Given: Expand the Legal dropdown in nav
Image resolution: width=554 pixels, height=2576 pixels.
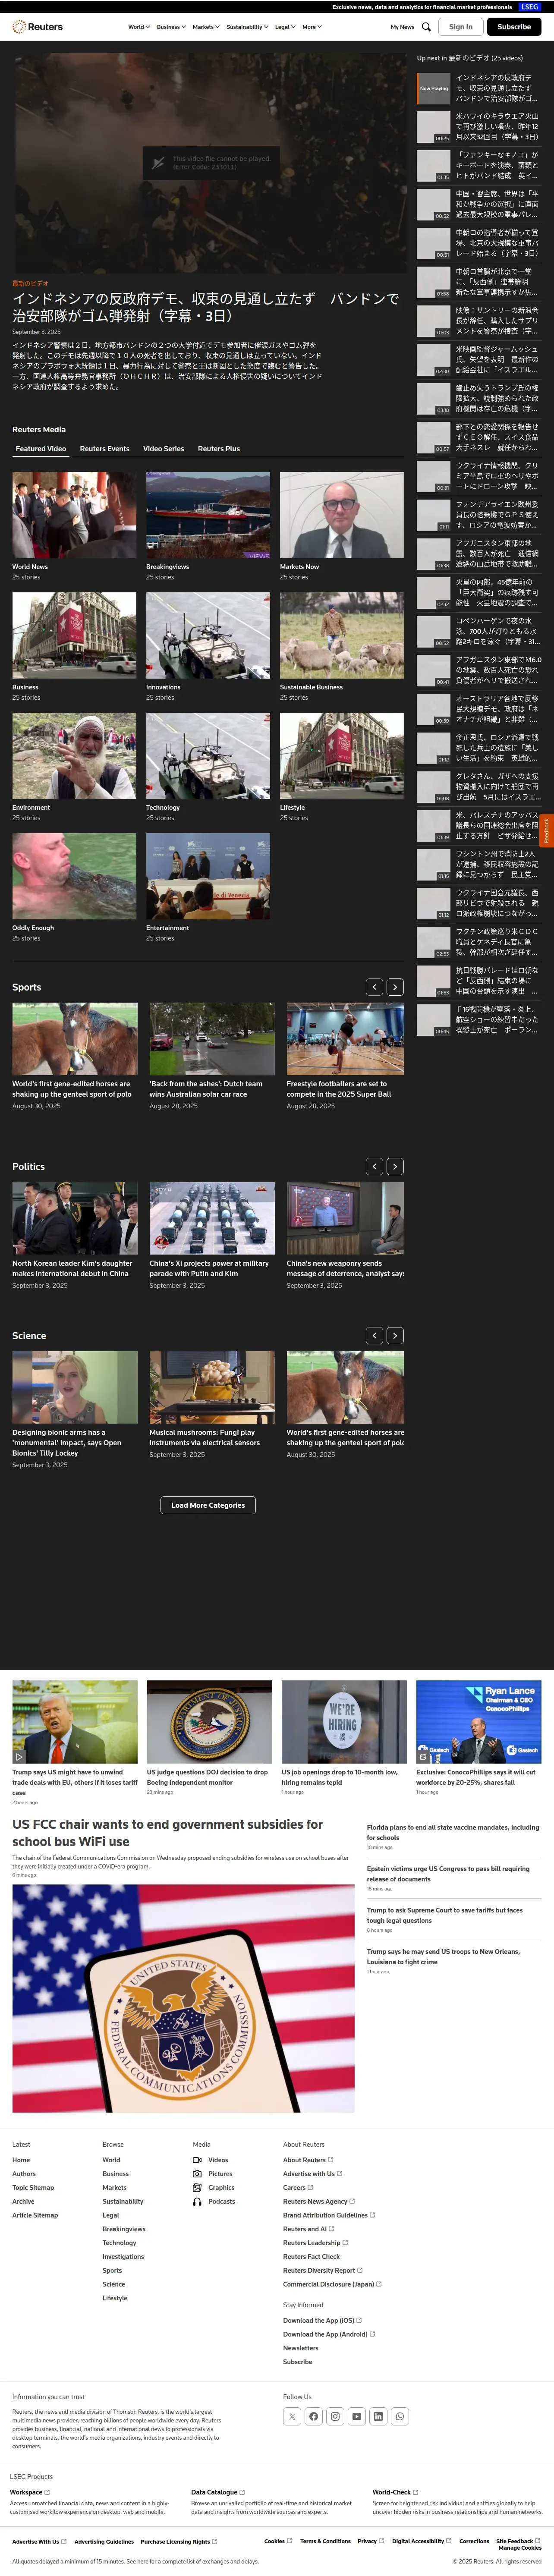Looking at the screenshot, I should [x=285, y=27].
